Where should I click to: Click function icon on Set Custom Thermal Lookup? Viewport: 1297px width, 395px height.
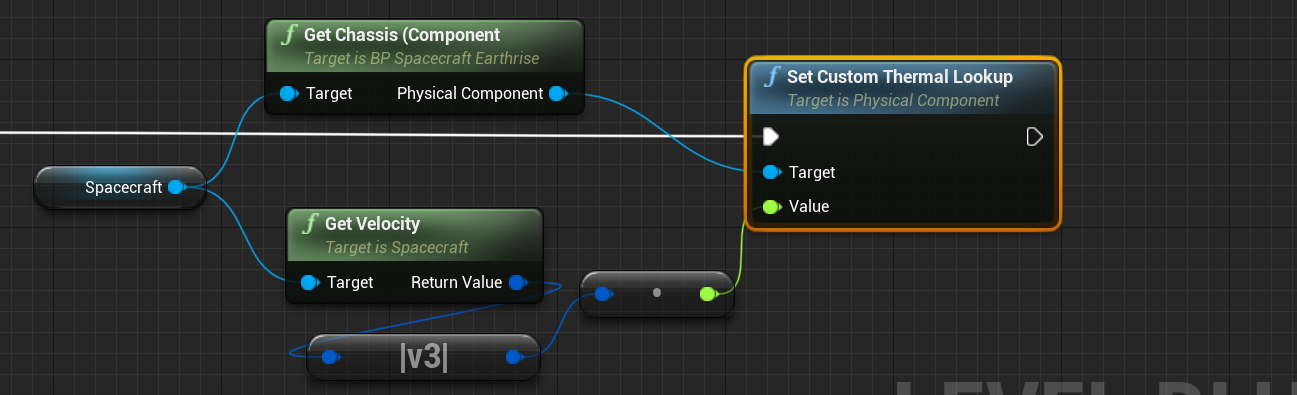(772, 77)
